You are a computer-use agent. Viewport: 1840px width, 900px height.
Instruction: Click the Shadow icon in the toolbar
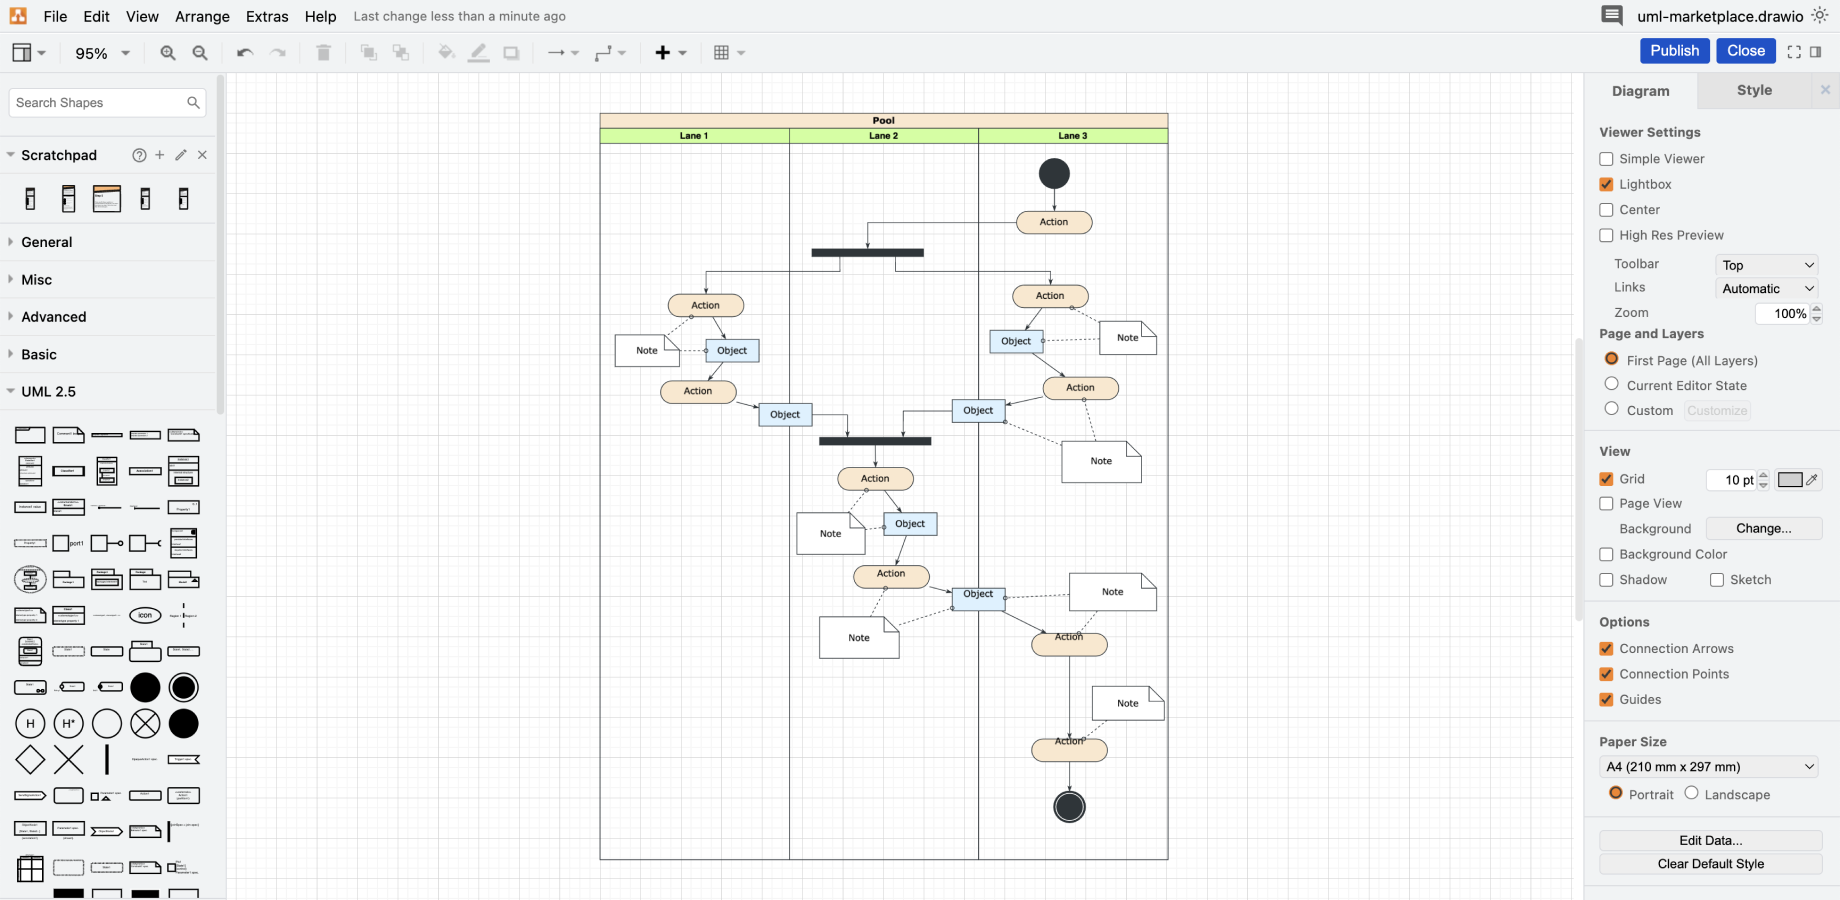click(x=511, y=52)
